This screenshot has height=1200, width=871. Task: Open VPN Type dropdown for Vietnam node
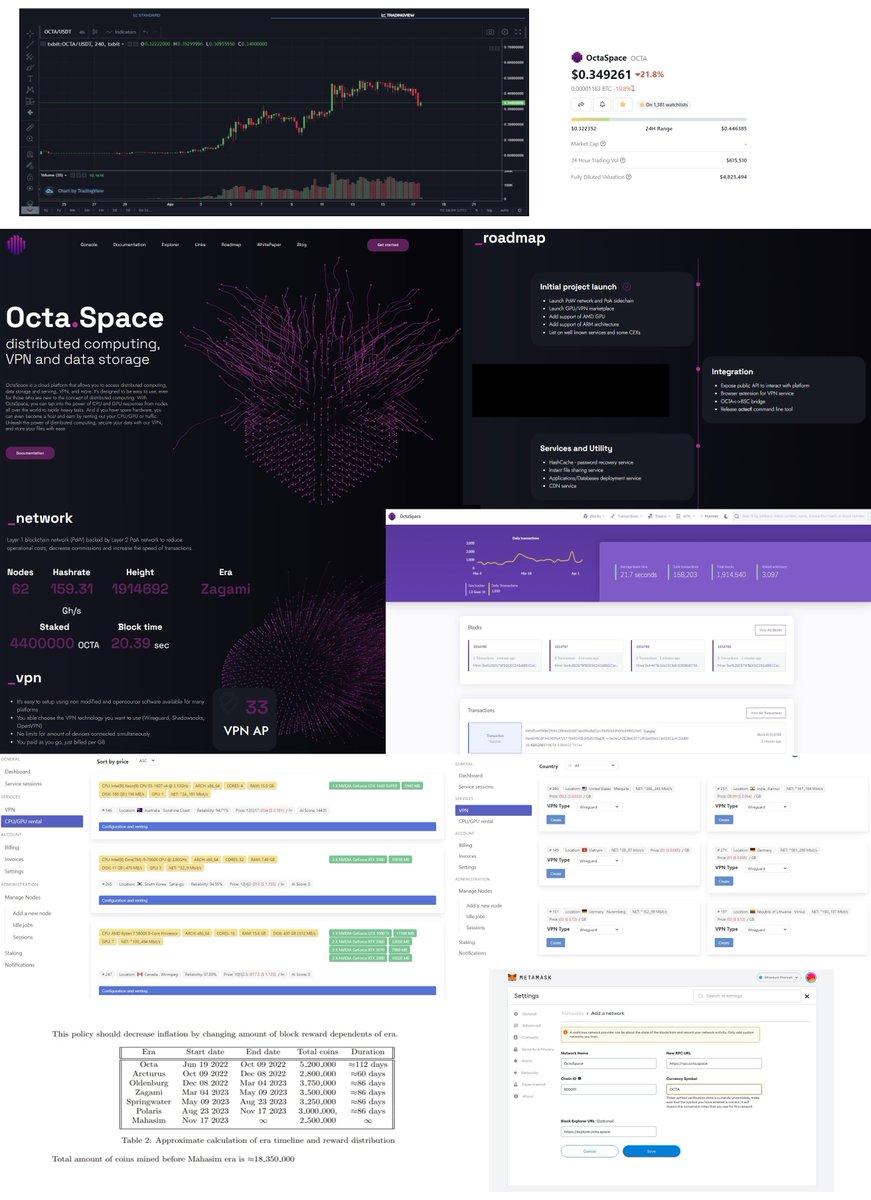(x=598, y=861)
